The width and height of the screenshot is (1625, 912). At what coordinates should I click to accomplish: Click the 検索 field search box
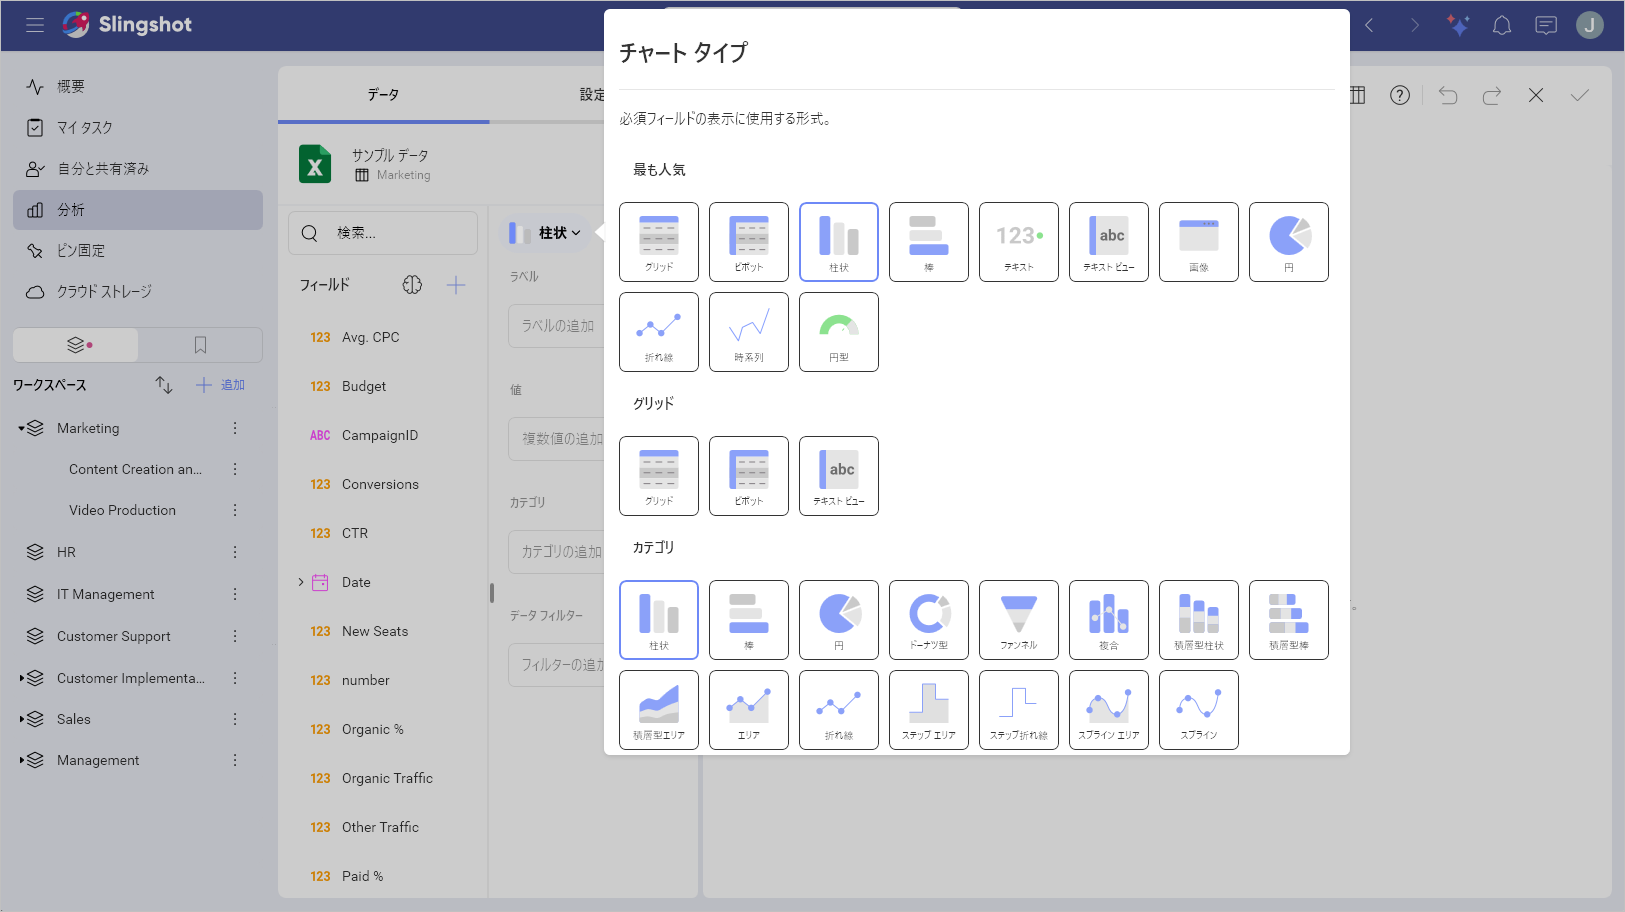[x=383, y=233]
